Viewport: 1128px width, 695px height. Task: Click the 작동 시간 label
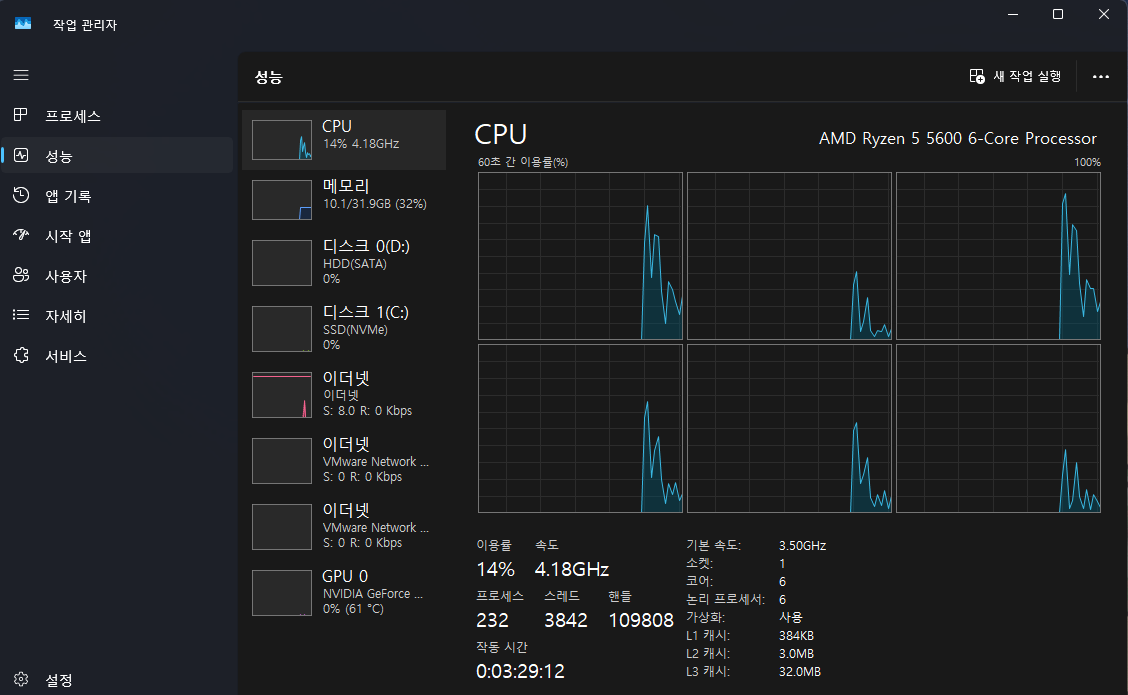[x=502, y=647]
